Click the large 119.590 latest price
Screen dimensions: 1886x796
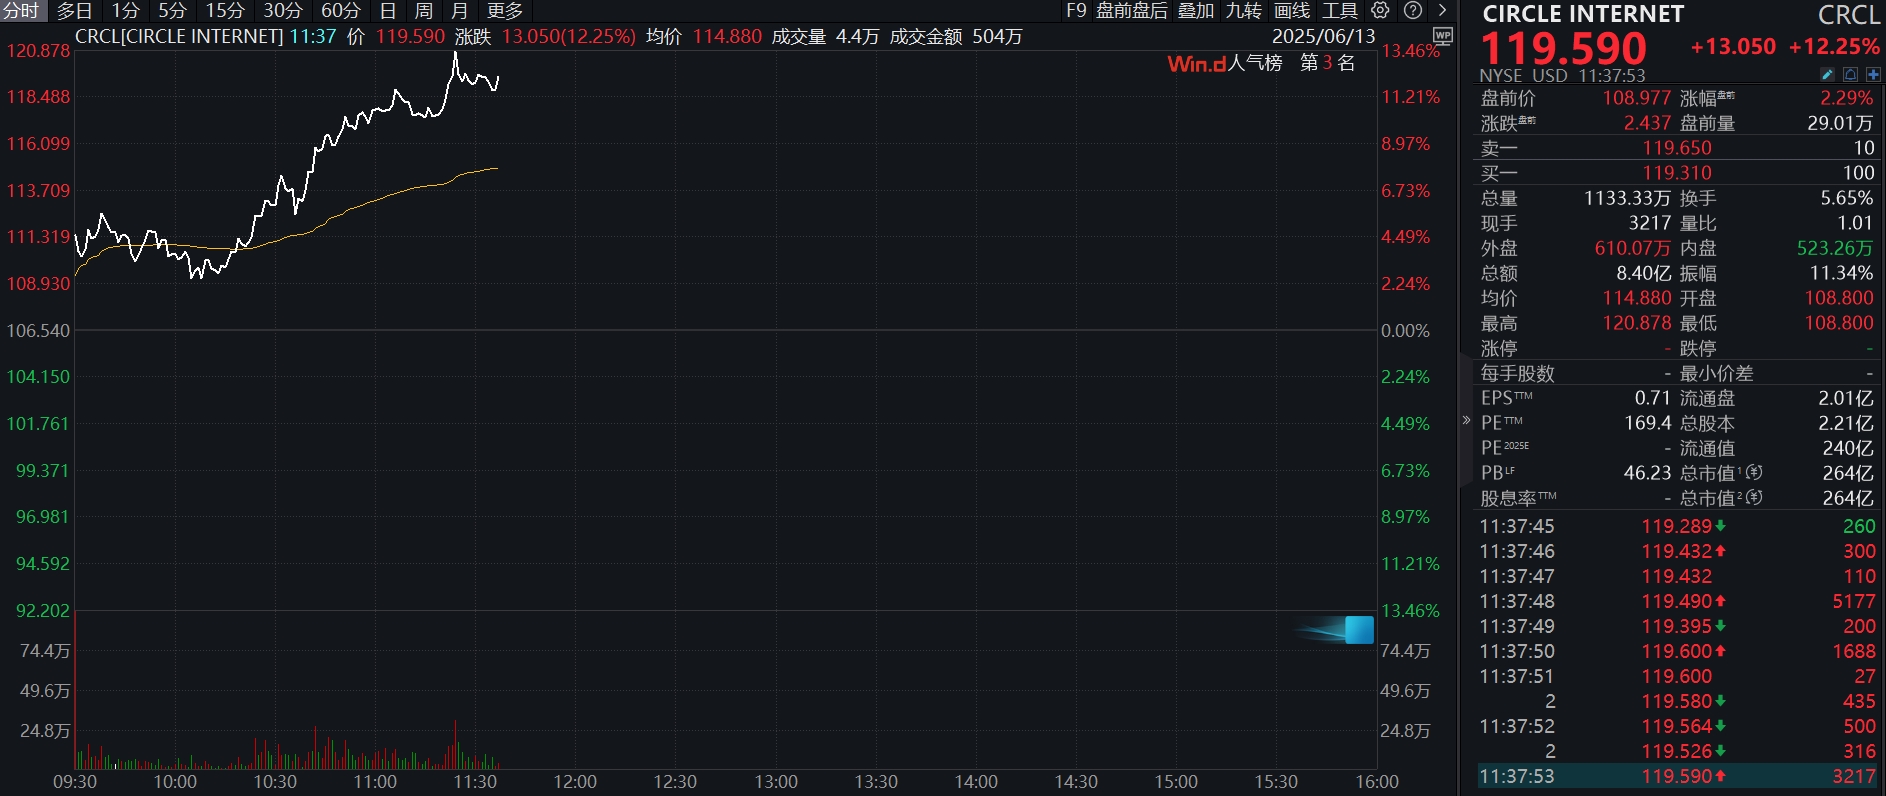point(1563,48)
